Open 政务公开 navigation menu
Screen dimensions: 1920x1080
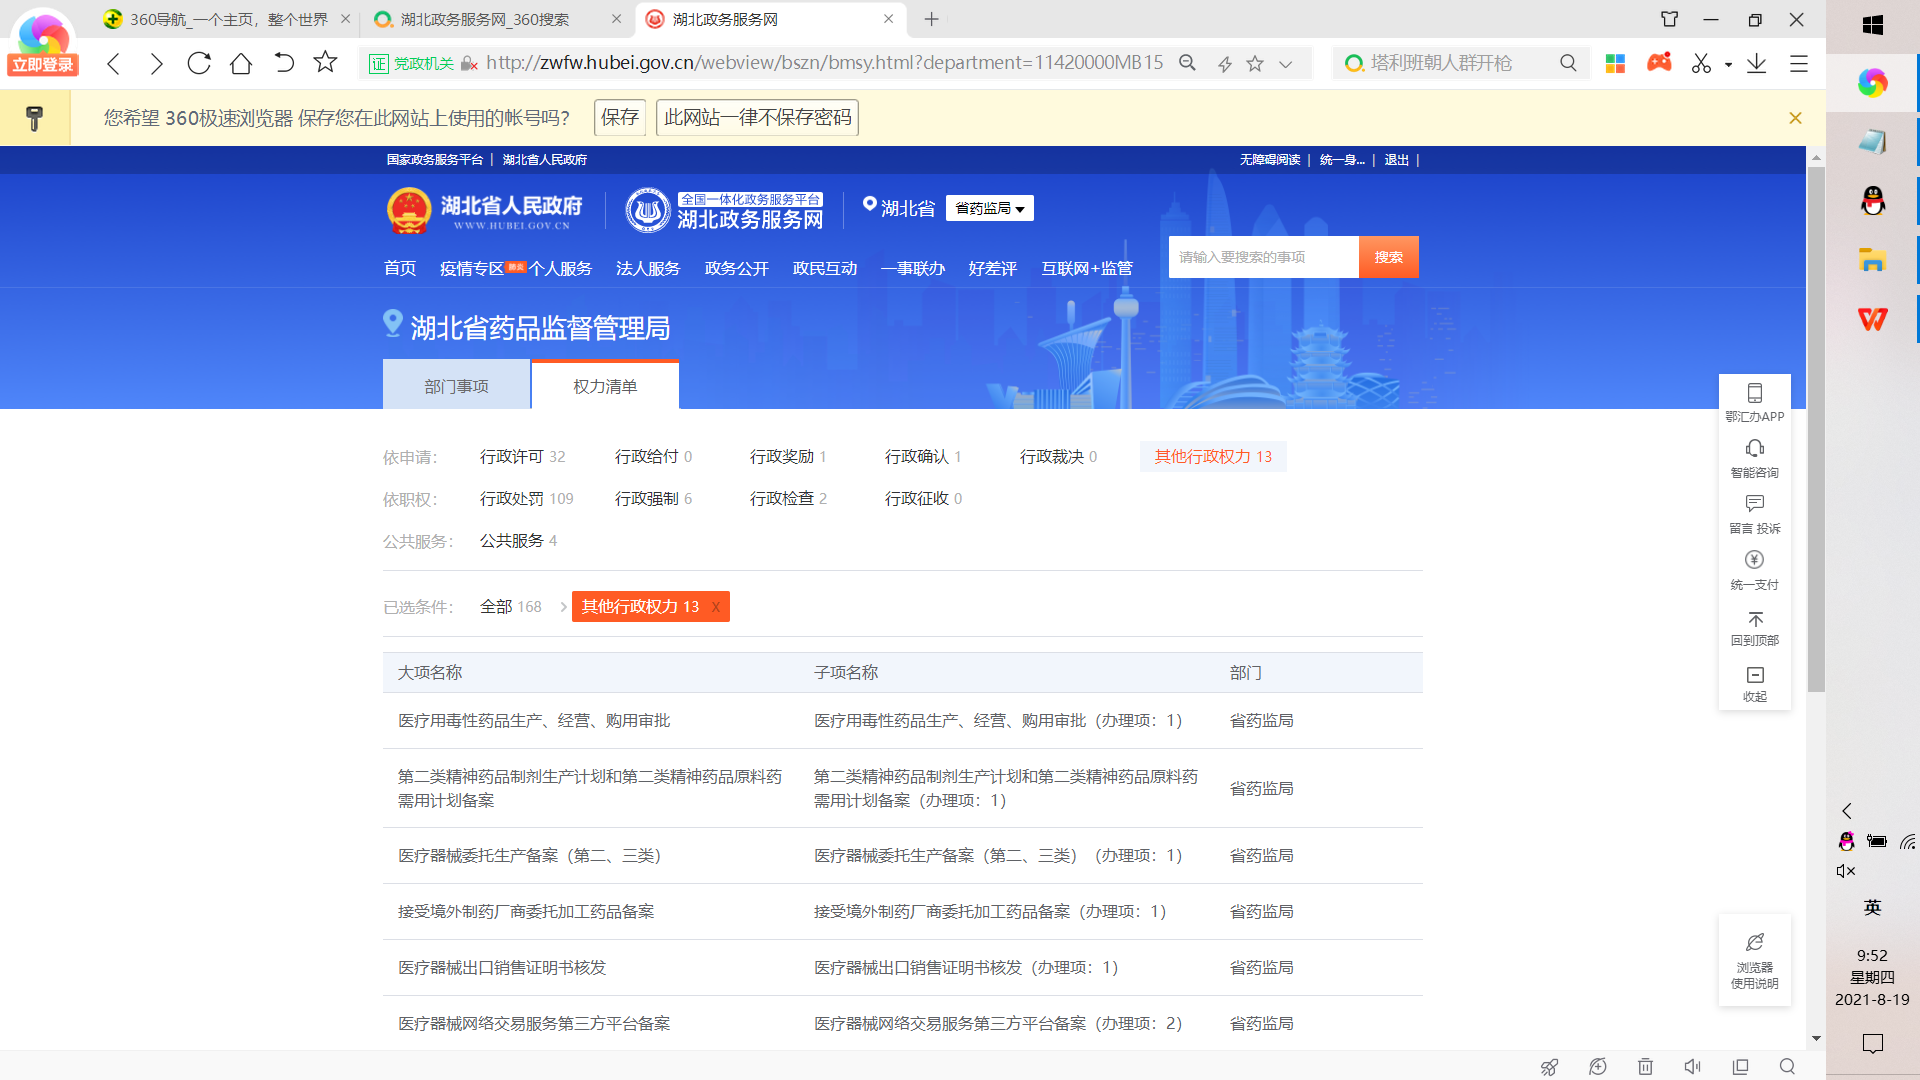click(736, 268)
